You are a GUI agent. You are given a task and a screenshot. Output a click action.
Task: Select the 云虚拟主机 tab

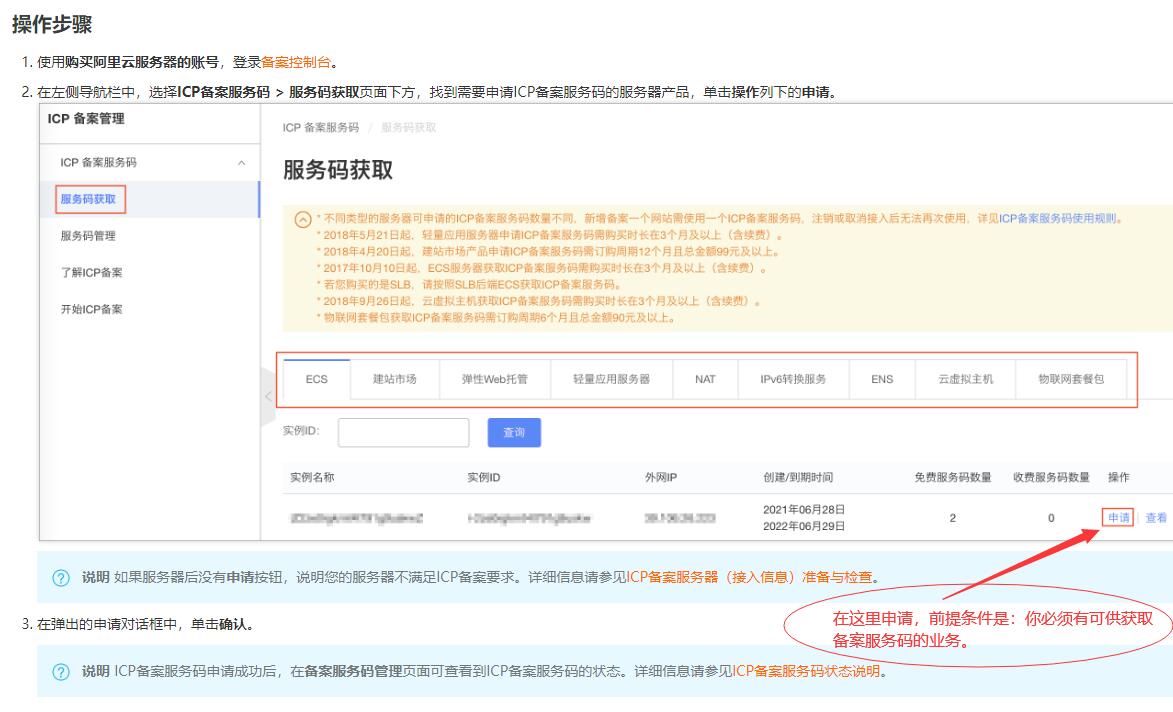[965, 379]
